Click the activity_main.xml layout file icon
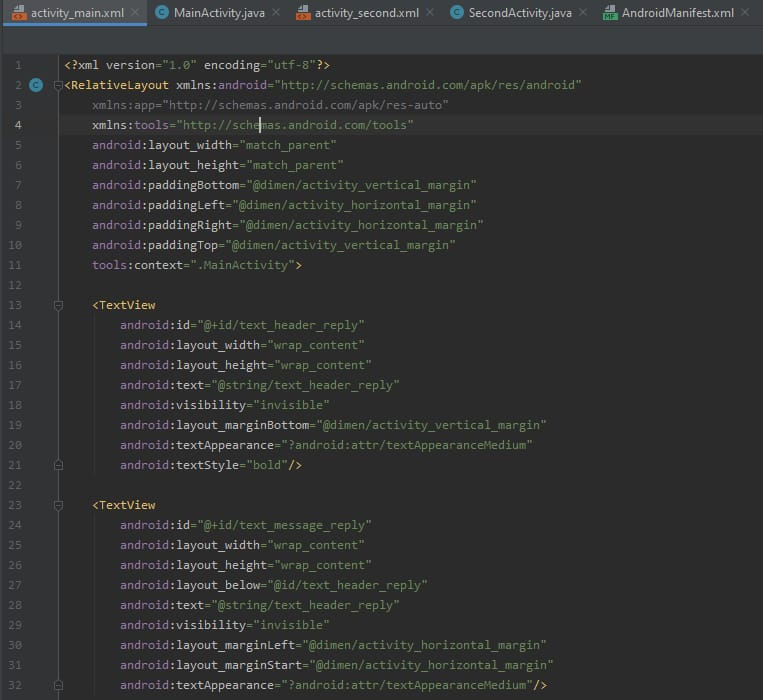The image size is (763, 700). click(19, 12)
